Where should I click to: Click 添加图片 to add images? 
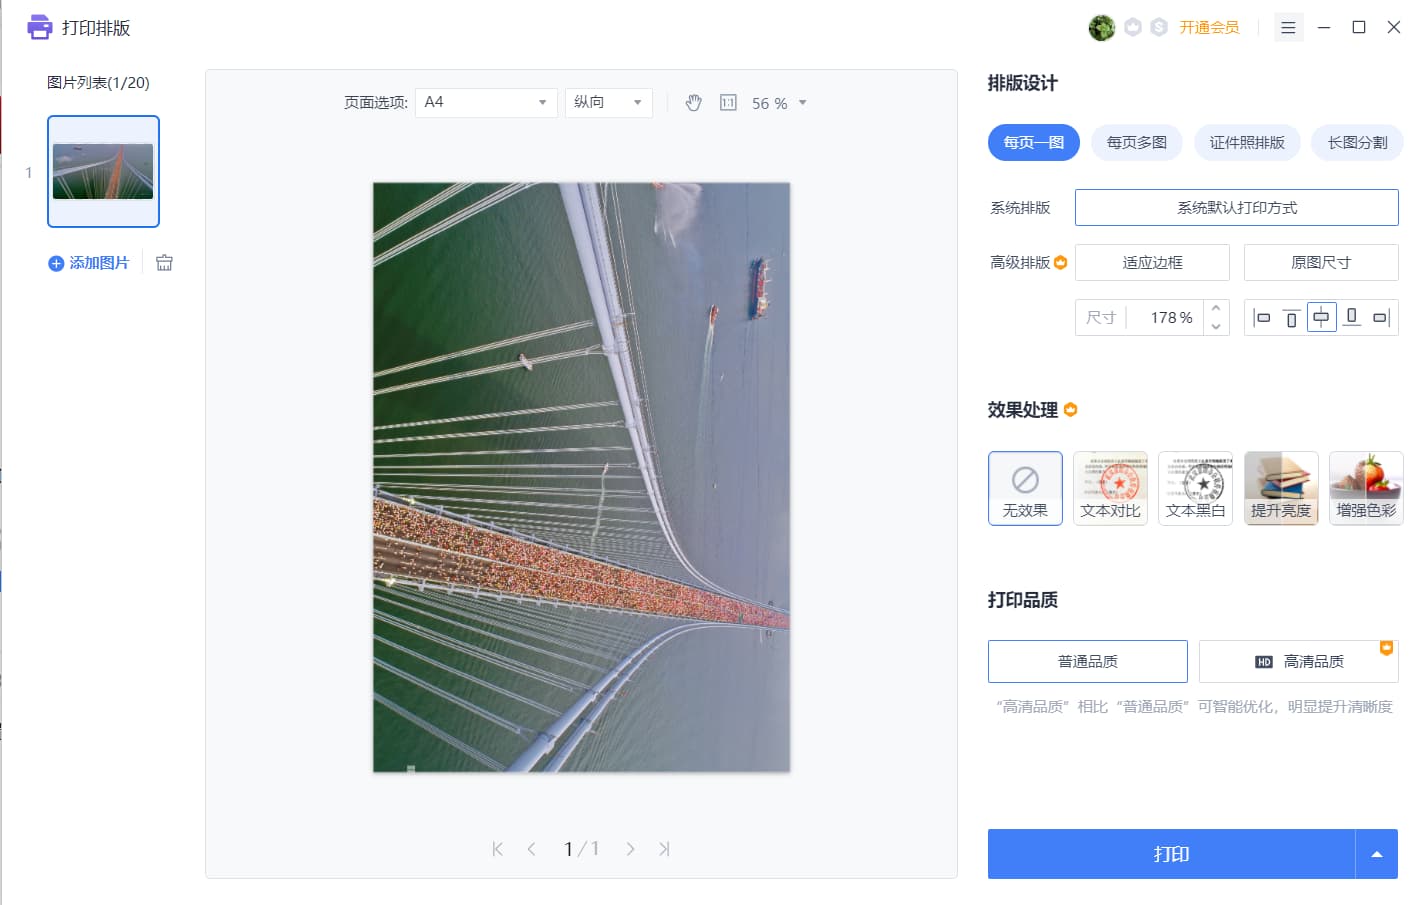point(89,263)
